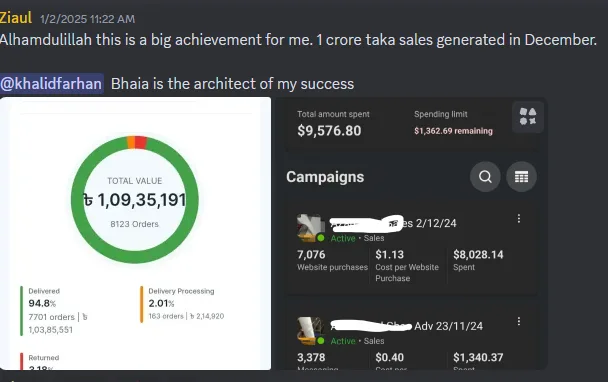Select the Delivery Processing 2.01% stat
This screenshot has height=382, width=608.
(182, 304)
